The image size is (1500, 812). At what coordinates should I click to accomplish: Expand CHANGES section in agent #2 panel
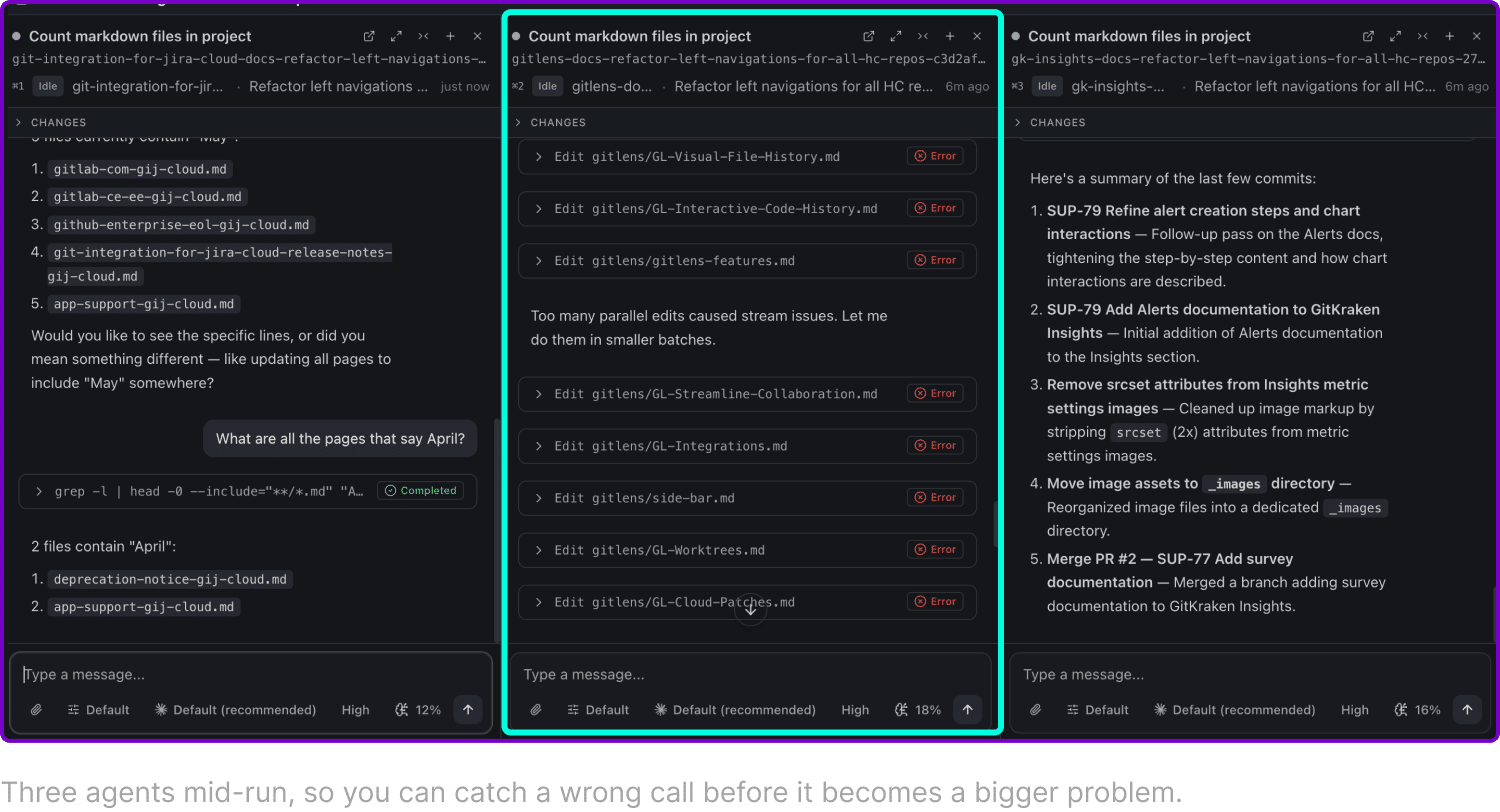point(550,122)
